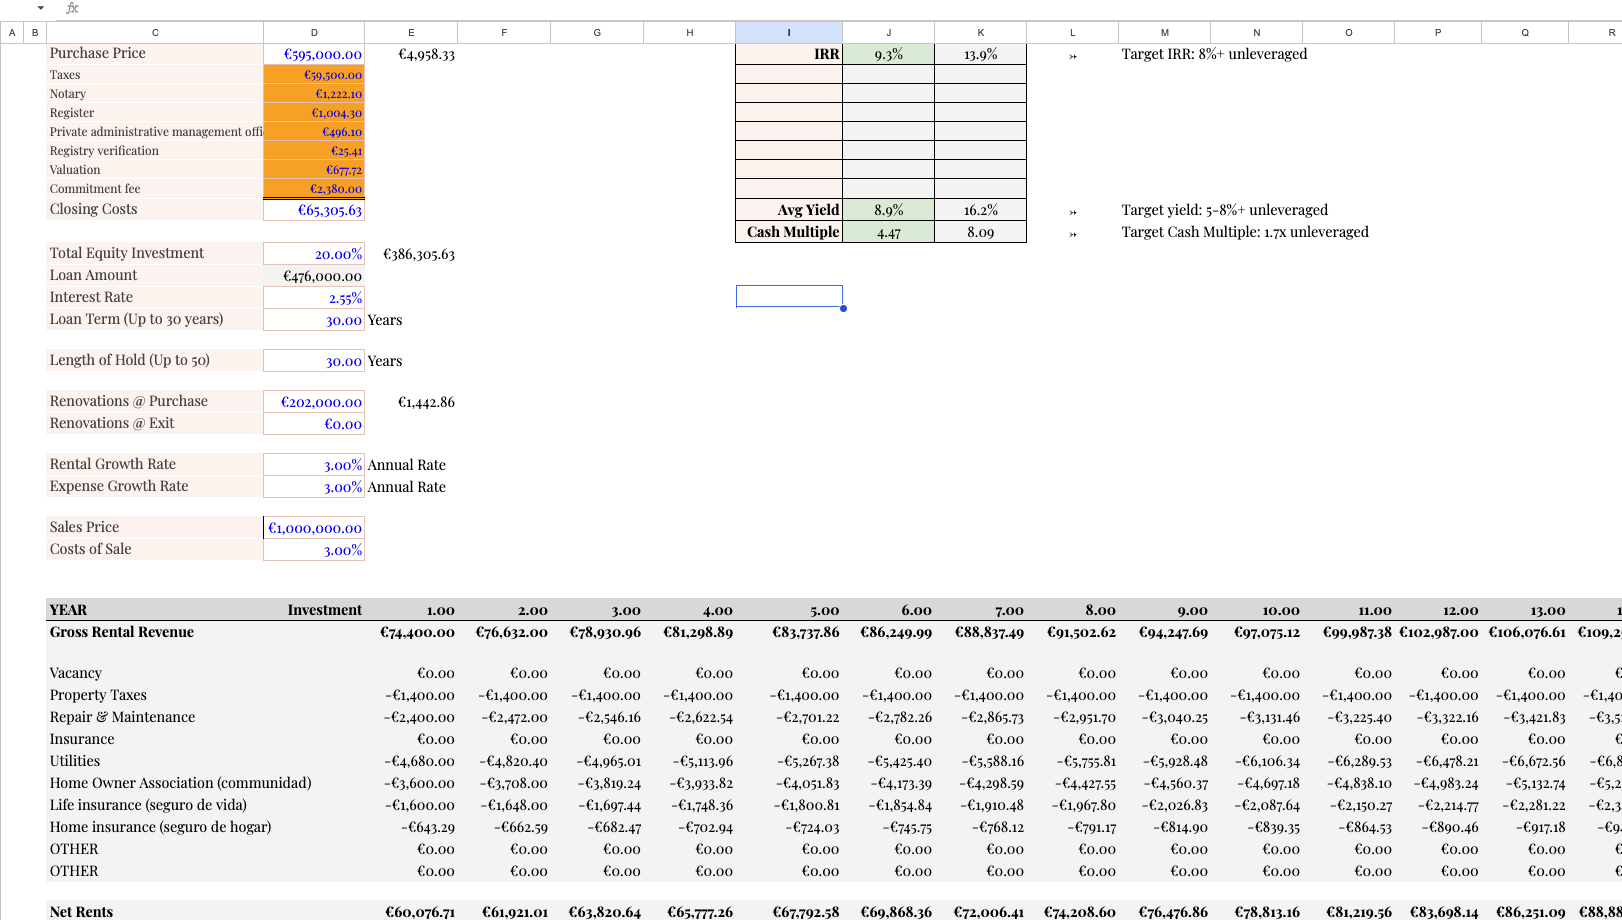This screenshot has width=1622, height=920.
Task: Click Avg Yield value 16.2%
Action: click(981, 210)
